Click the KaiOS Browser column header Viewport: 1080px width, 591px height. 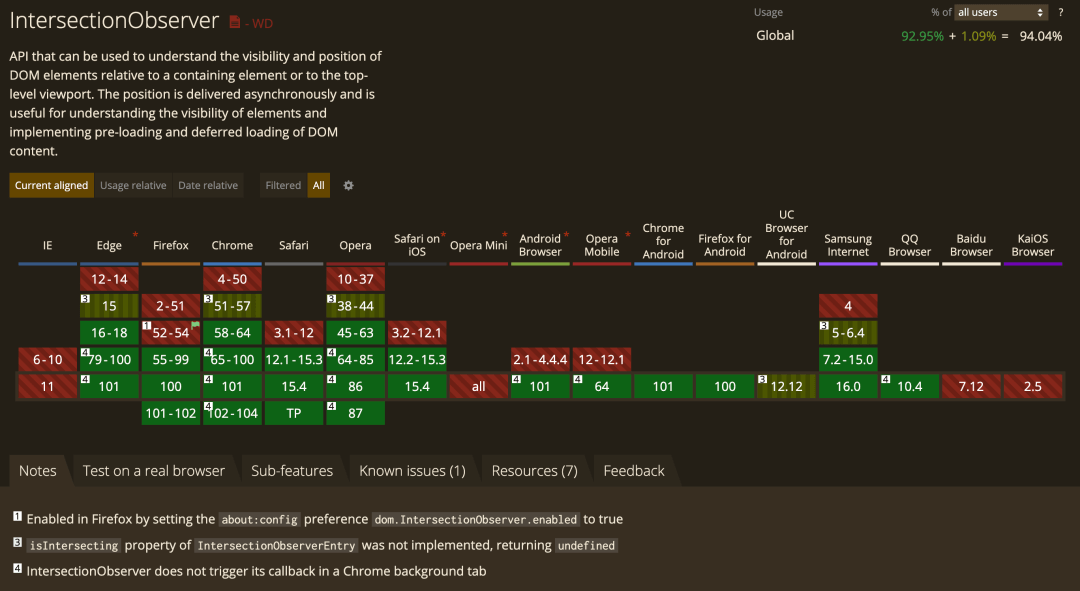click(x=1032, y=245)
